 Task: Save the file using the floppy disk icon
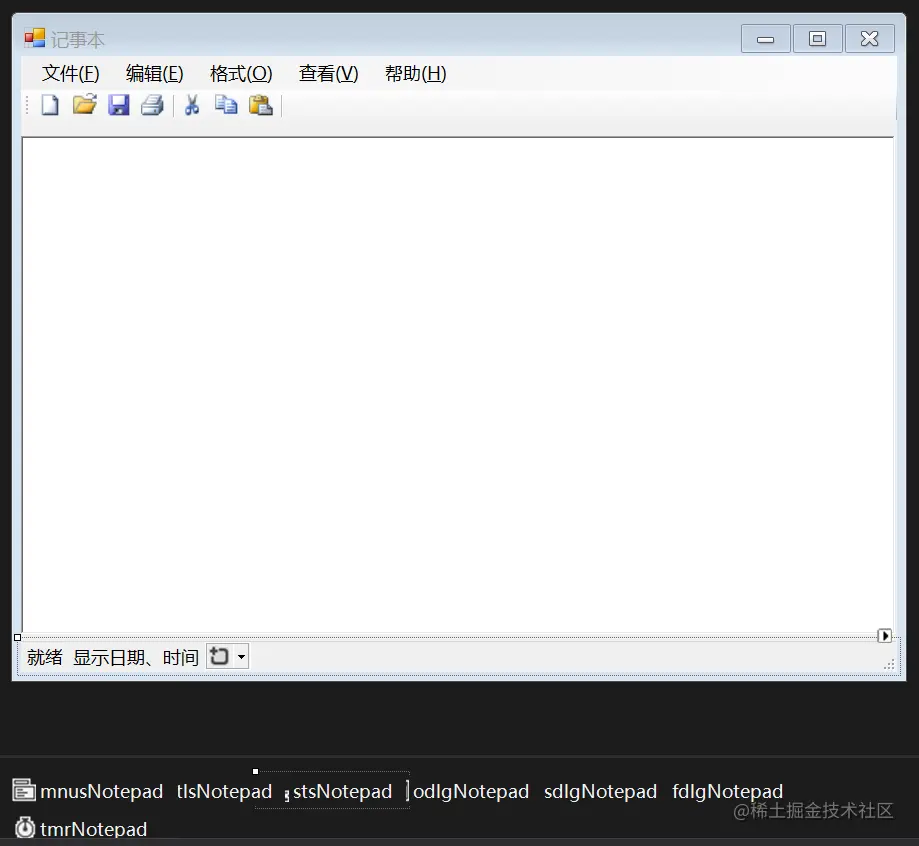[x=119, y=104]
